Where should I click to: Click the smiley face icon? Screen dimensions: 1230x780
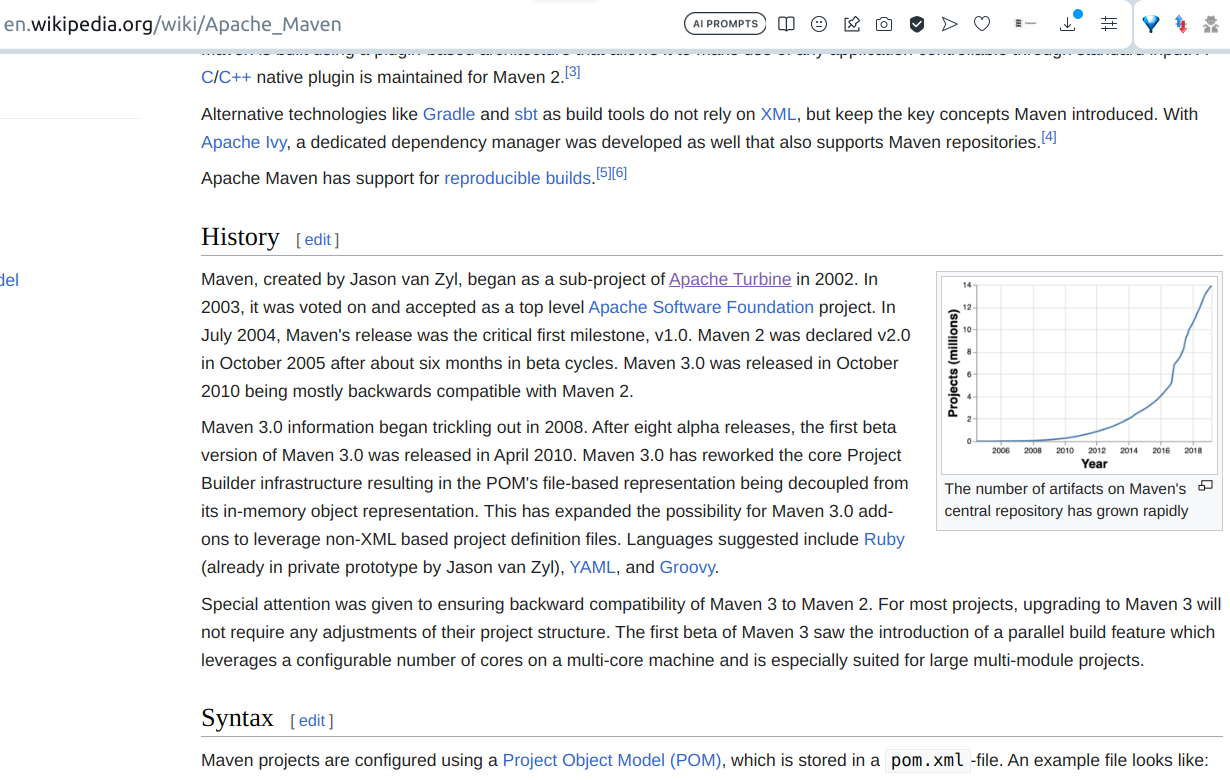click(x=819, y=24)
